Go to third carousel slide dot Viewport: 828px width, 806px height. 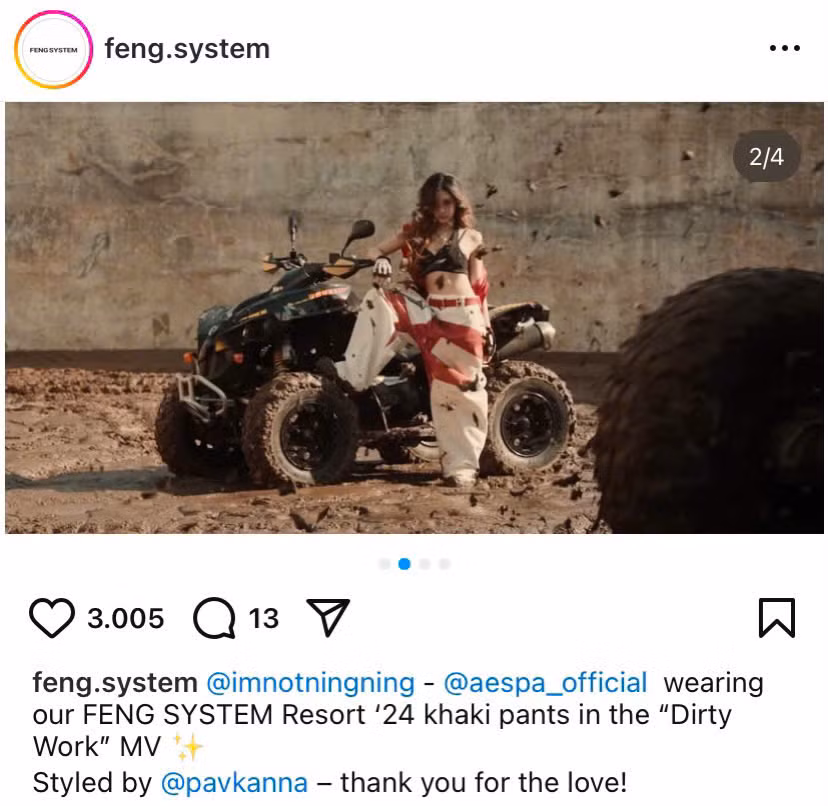425,564
